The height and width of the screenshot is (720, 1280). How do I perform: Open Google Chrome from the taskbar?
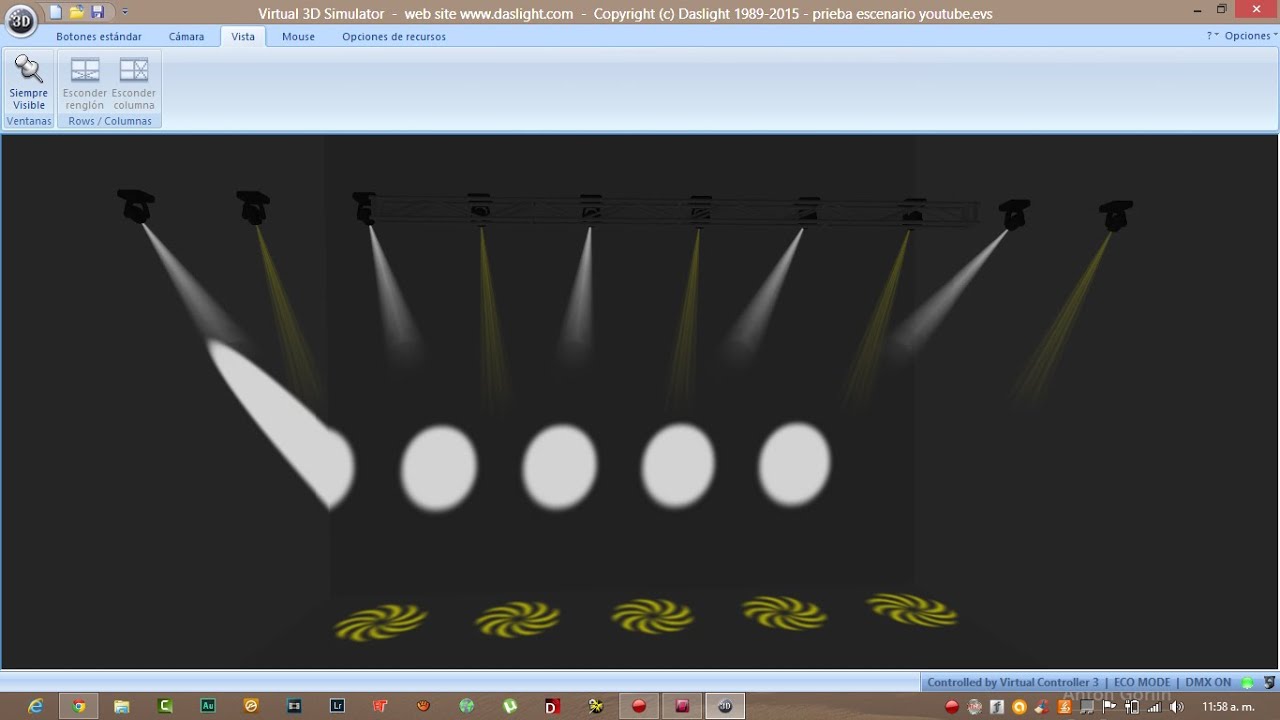coord(78,706)
